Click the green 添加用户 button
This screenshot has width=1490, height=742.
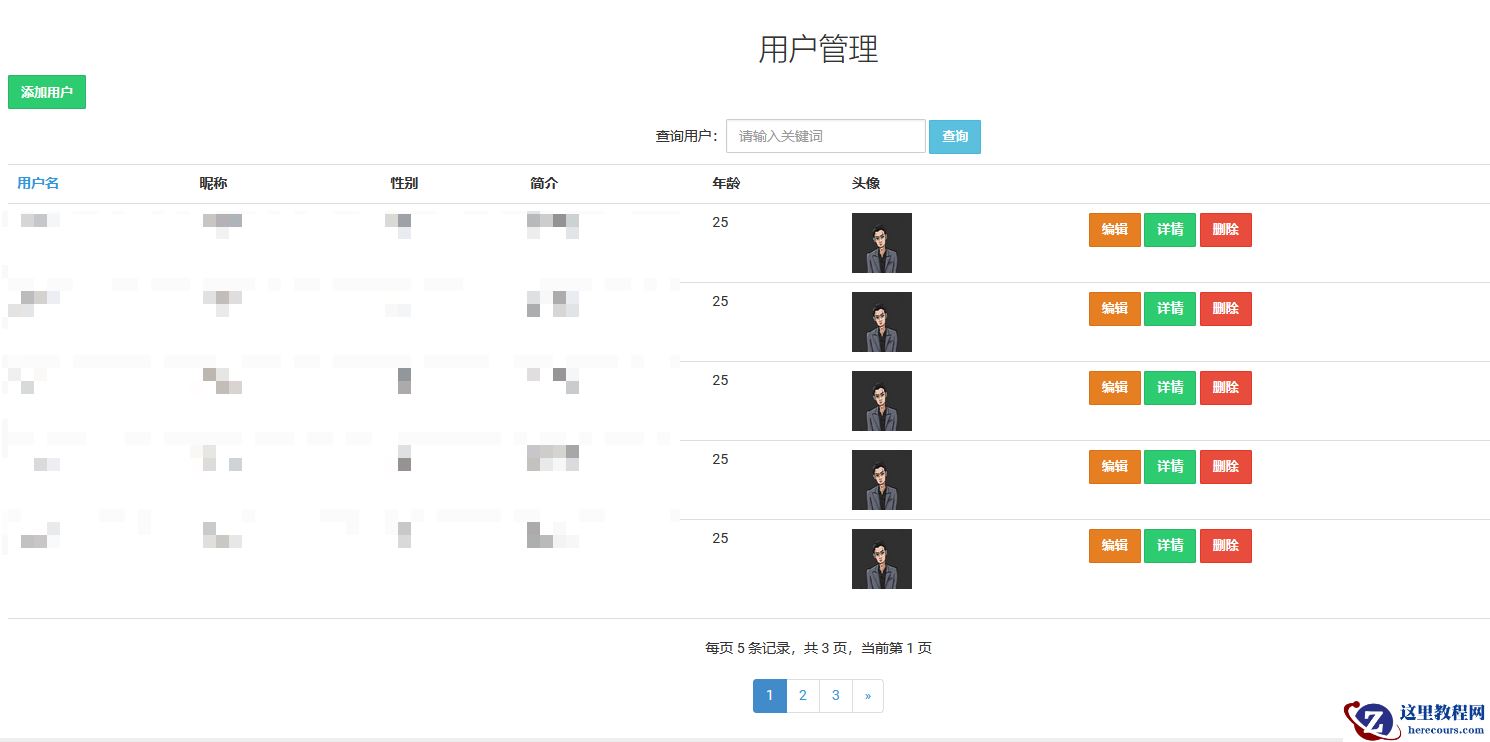point(47,92)
